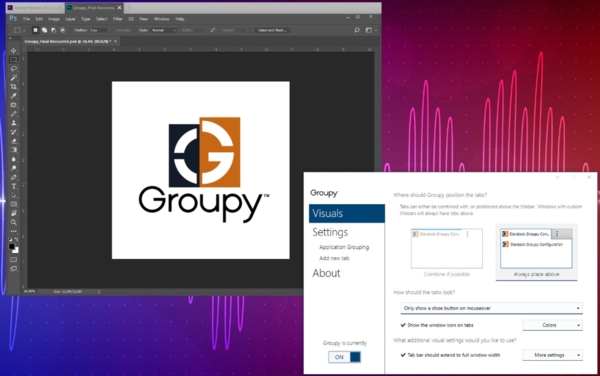Uncheck Show the window icon on tabs
The width and height of the screenshot is (600, 376).
point(403,325)
